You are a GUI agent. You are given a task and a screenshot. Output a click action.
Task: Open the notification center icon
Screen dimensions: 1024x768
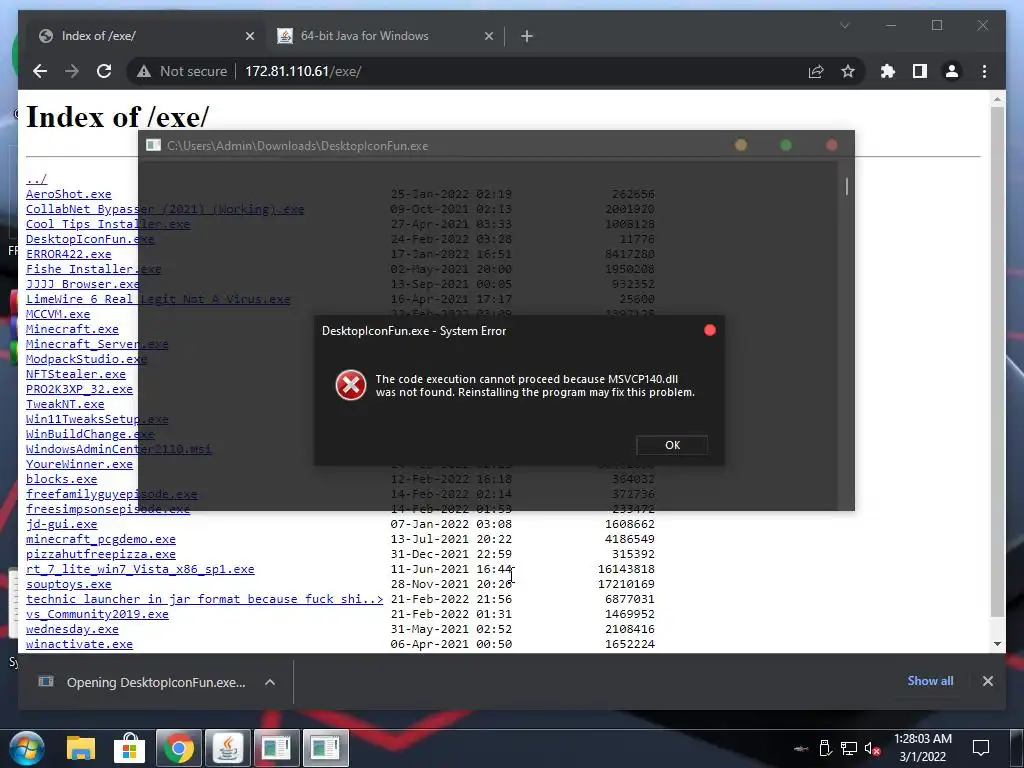click(980, 748)
